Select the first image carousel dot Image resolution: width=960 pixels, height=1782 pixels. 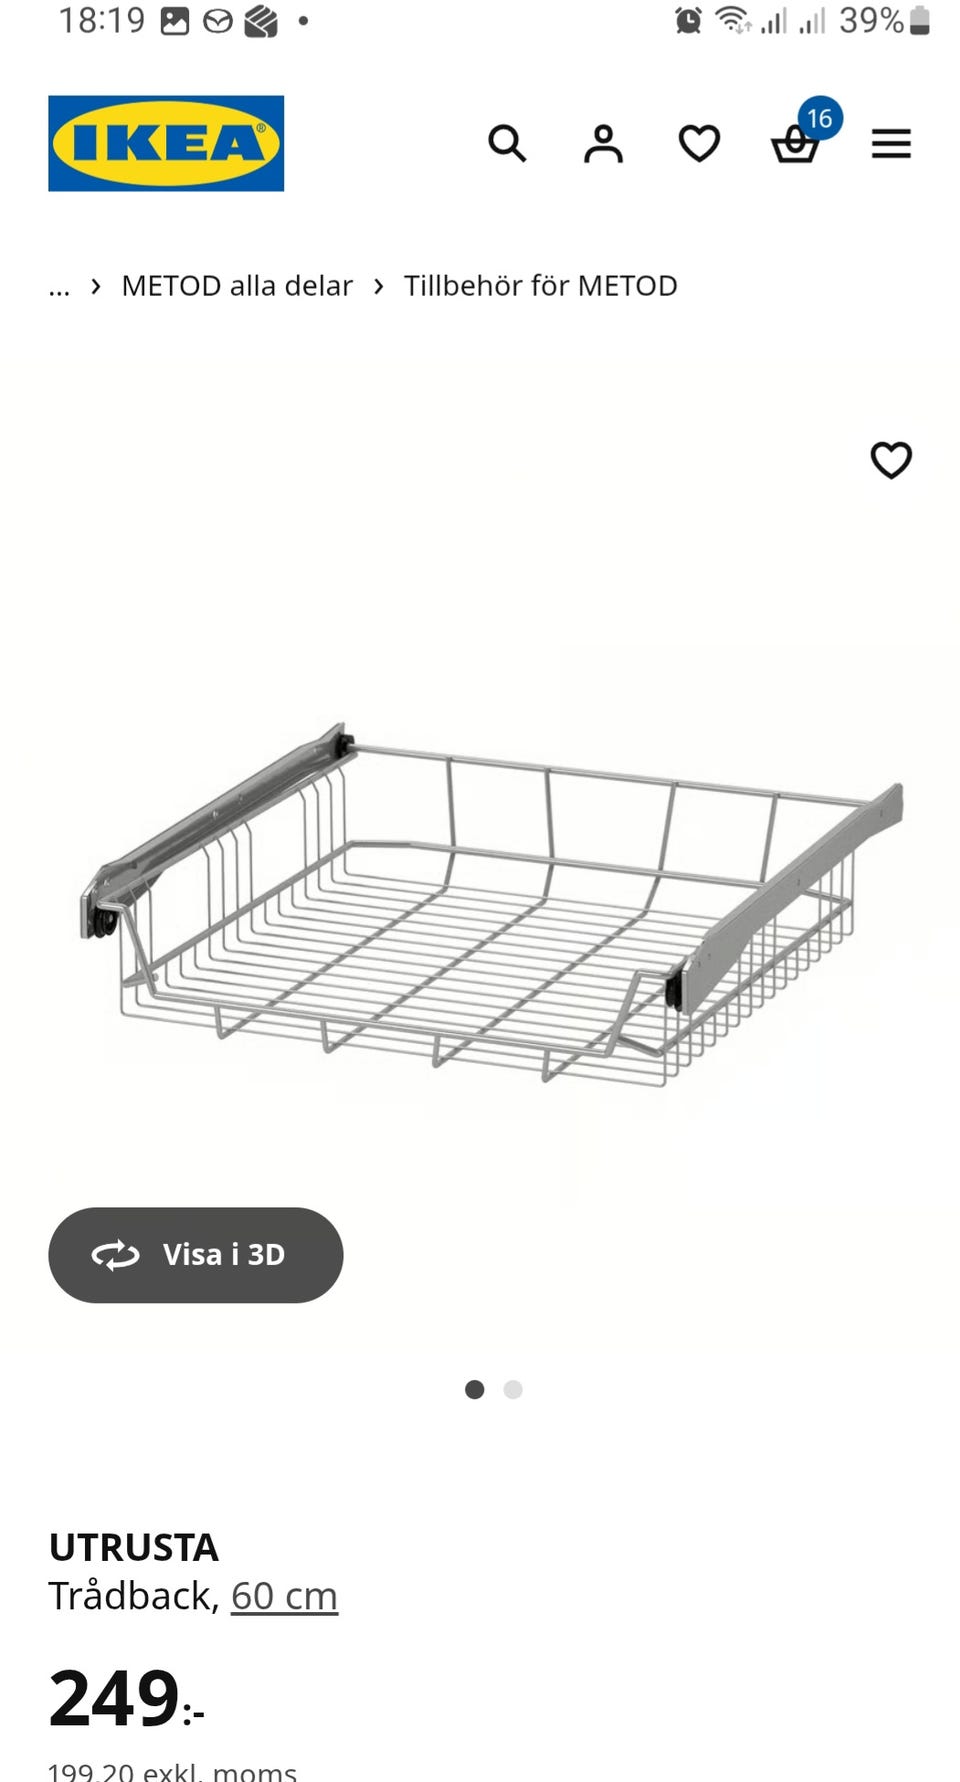click(x=475, y=1389)
